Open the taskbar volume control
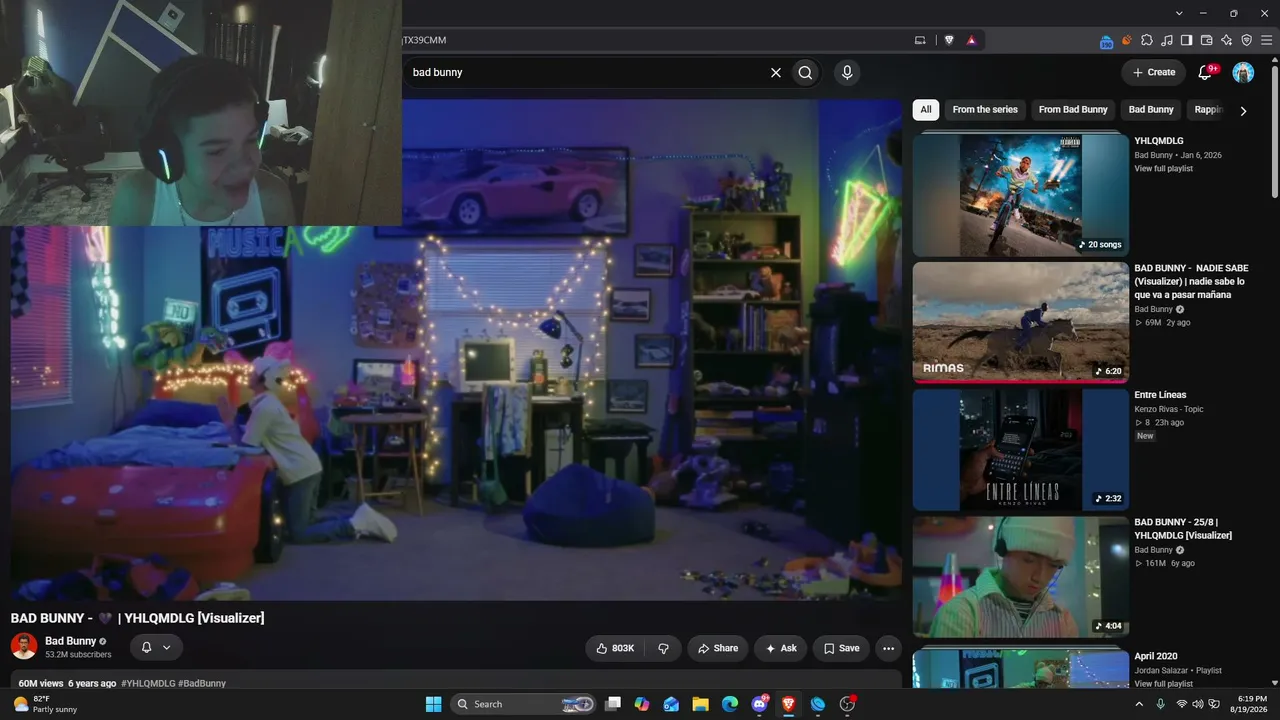Screen dimensions: 1280x720 coord(1198,704)
